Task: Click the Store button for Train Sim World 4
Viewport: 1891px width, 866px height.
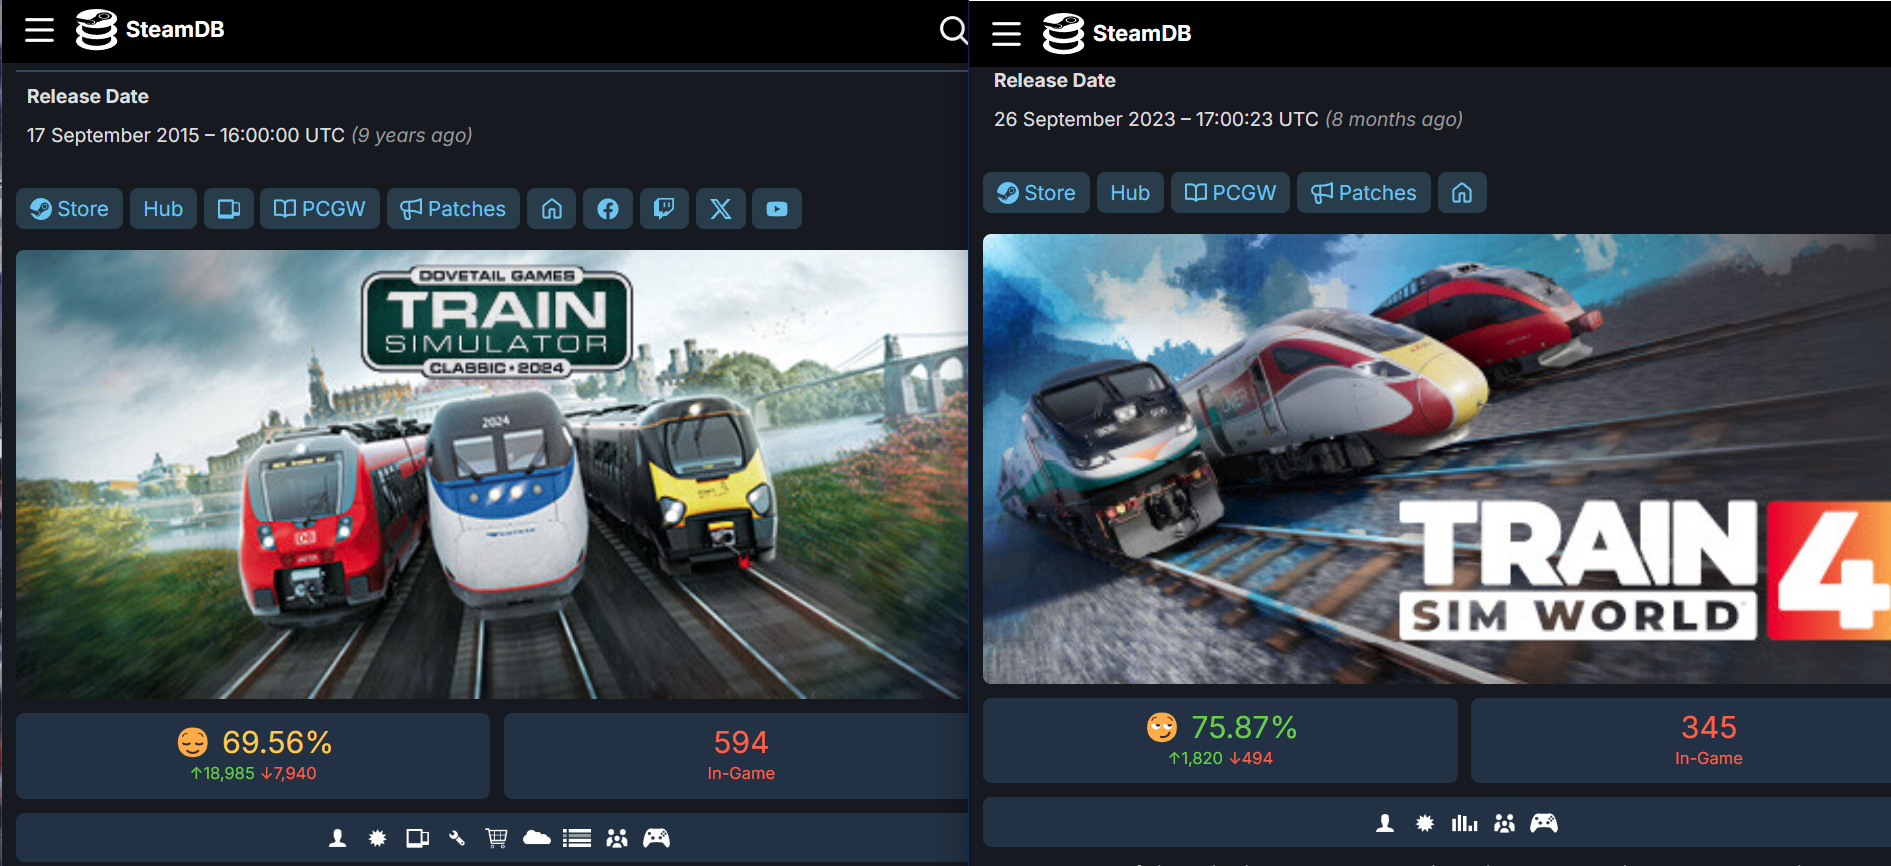Action: [1036, 193]
